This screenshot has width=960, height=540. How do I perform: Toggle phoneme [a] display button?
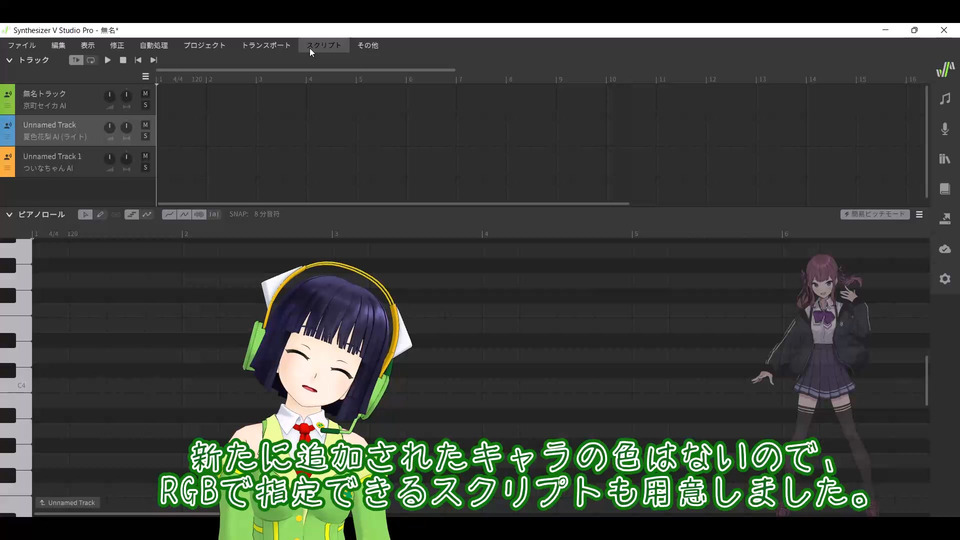pyautogui.click(x=214, y=214)
